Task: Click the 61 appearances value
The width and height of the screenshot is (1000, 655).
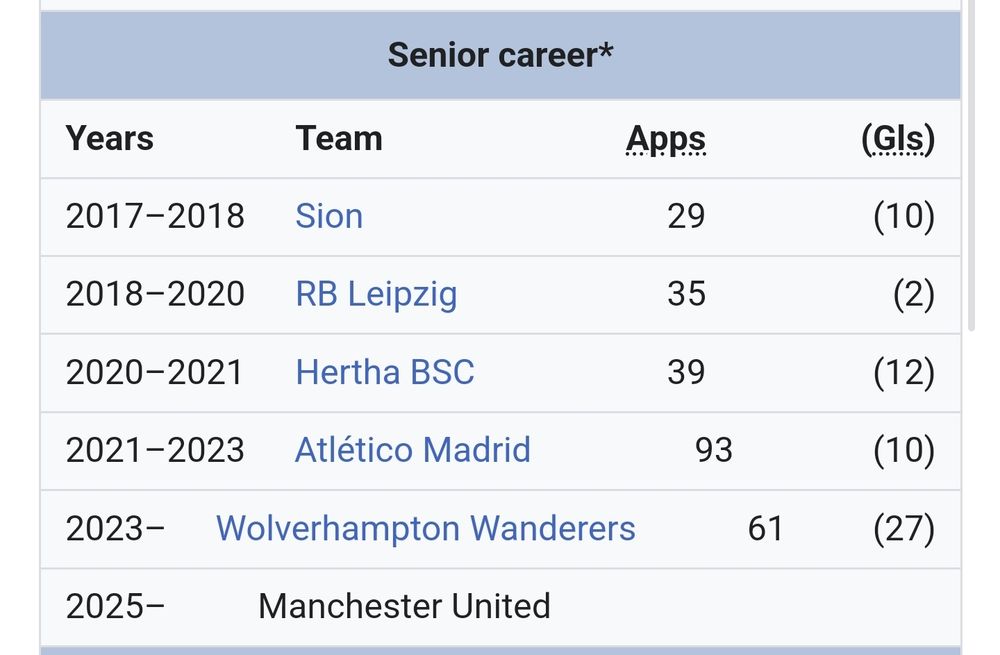Action: (765, 529)
